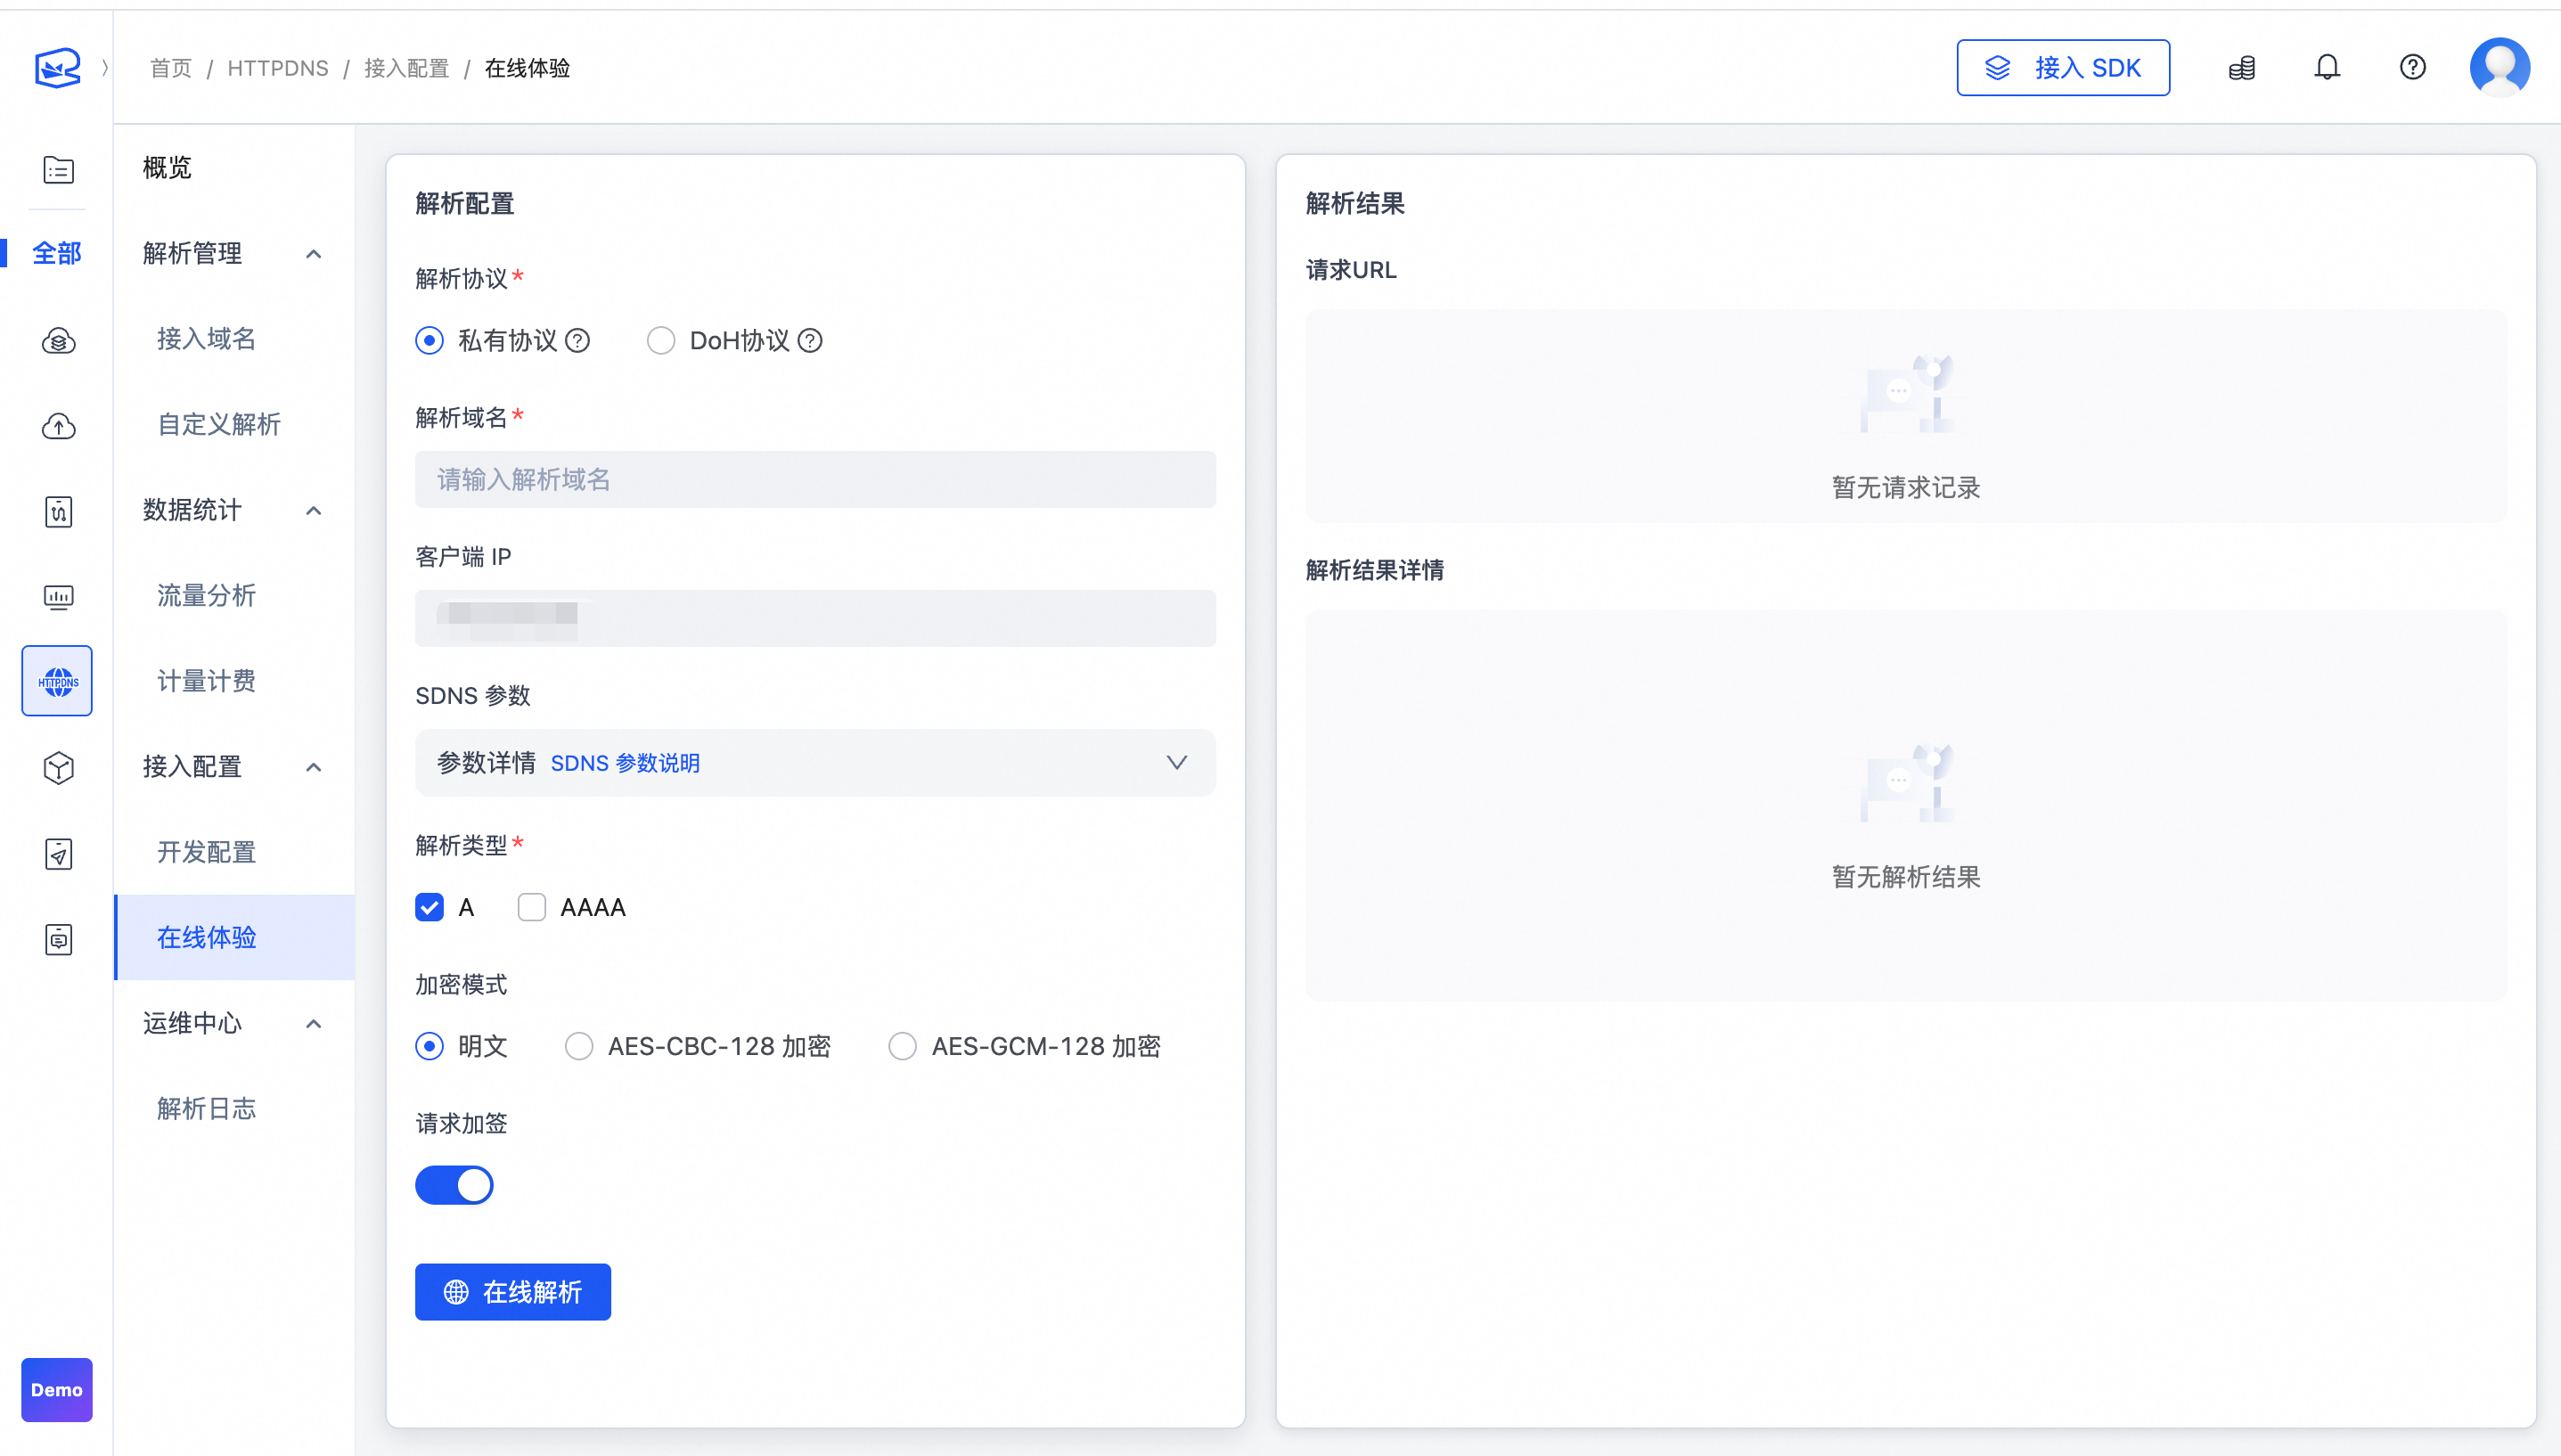The height and width of the screenshot is (1456, 2561).
Task: Check the AAAA record type checkbox
Action: (531, 907)
